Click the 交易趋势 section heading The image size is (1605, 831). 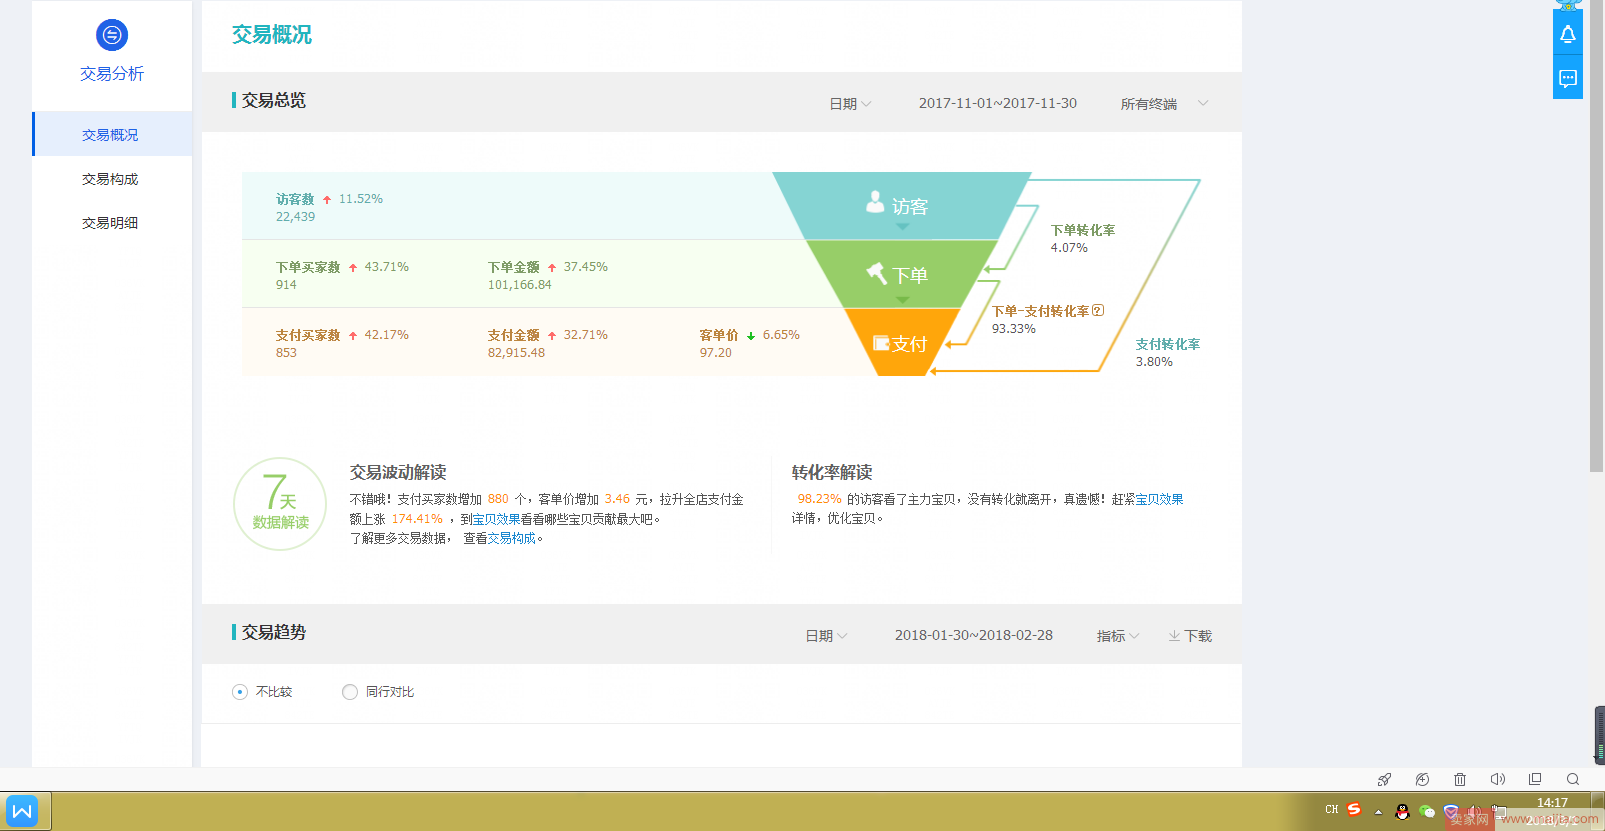coord(274,632)
